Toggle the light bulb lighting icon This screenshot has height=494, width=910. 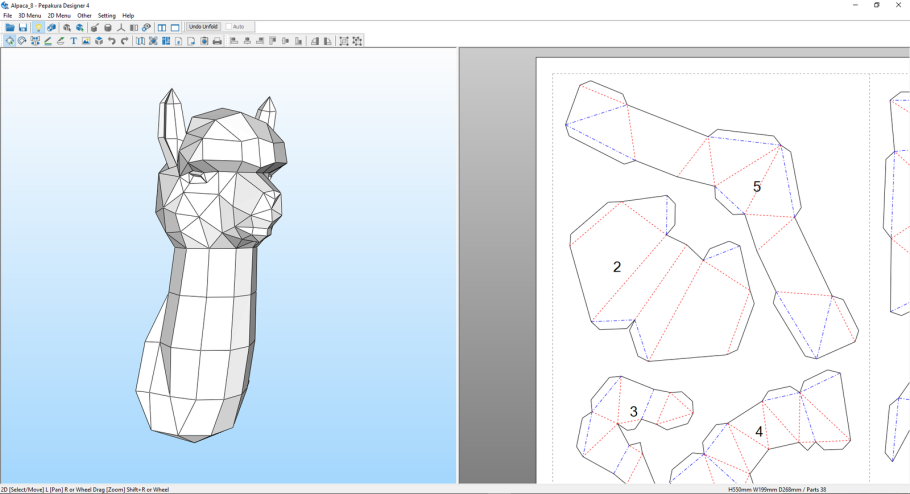coord(38,27)
